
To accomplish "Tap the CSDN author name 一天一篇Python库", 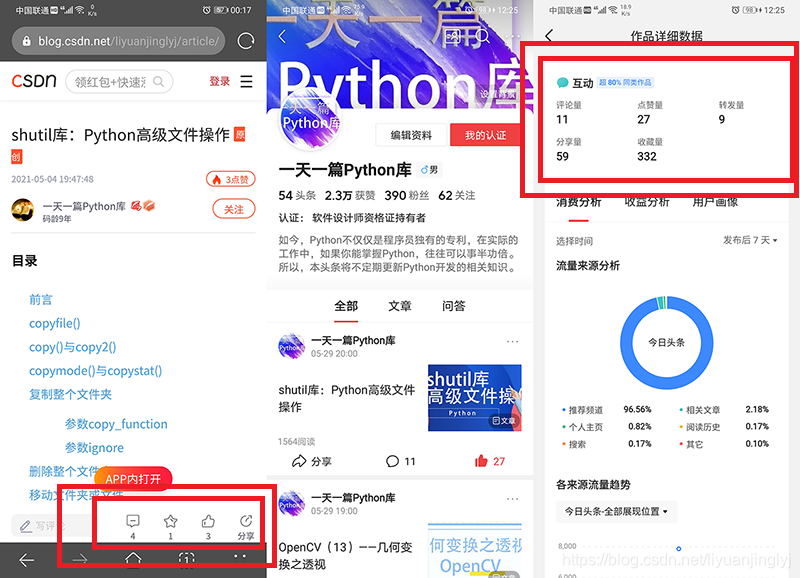I will [x=84, y=206].
